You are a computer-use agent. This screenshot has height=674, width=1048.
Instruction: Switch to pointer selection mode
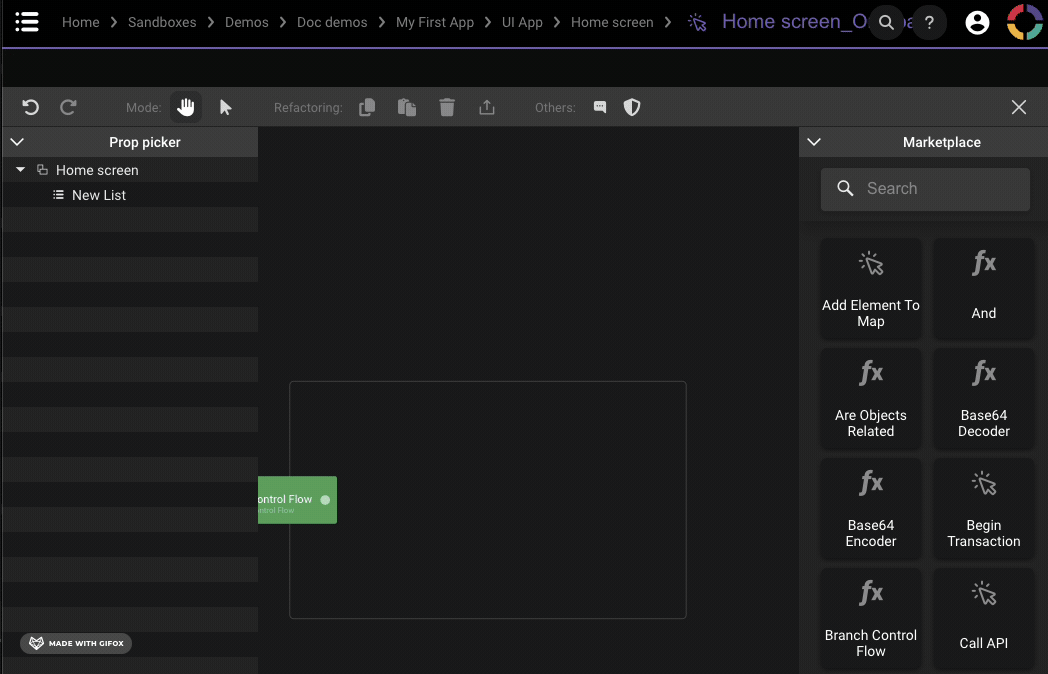point(226,107)
